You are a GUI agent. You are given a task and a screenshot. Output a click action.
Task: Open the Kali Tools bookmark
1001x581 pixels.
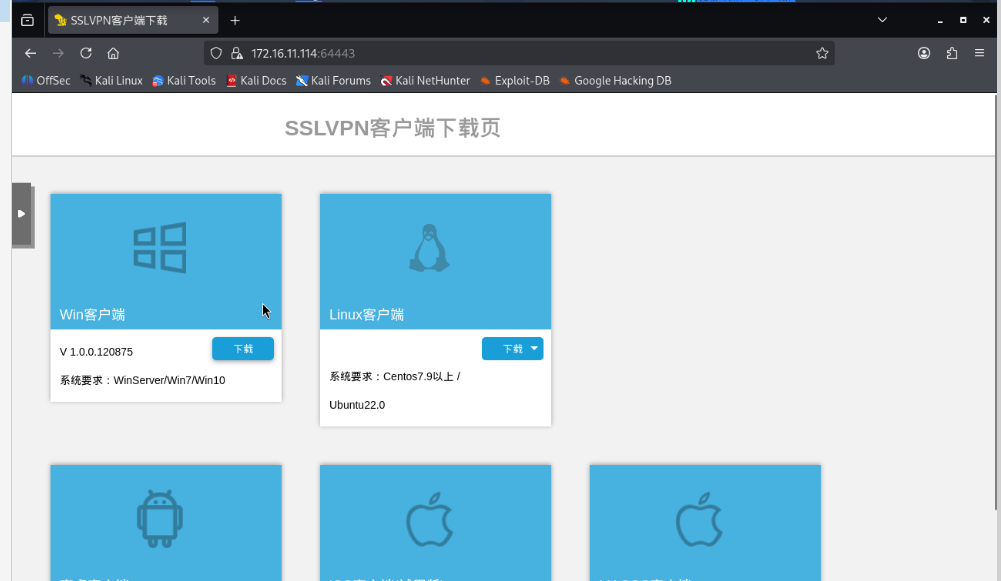[x=184, y=80]
